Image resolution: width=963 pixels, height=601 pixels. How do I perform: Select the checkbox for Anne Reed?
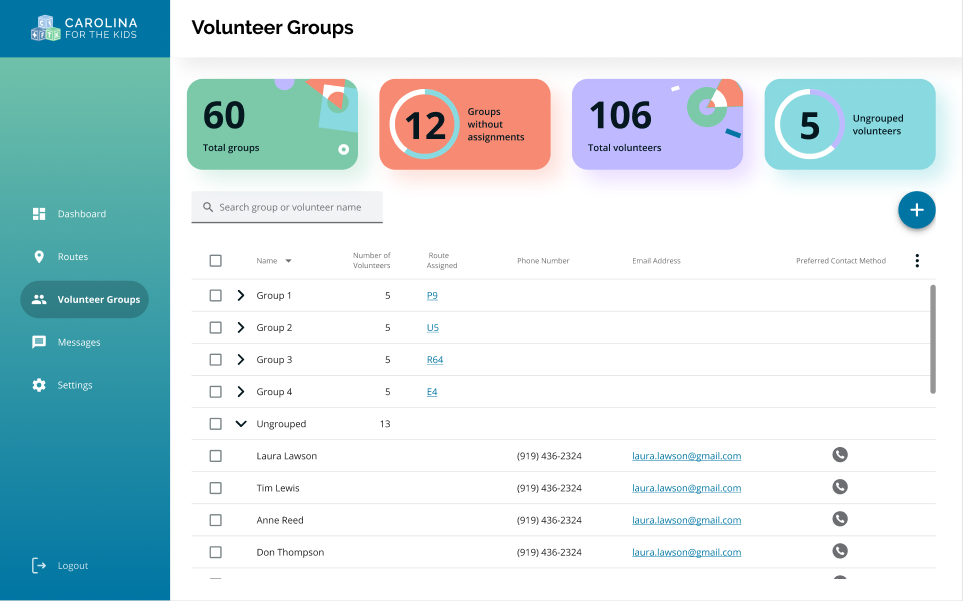215,520
